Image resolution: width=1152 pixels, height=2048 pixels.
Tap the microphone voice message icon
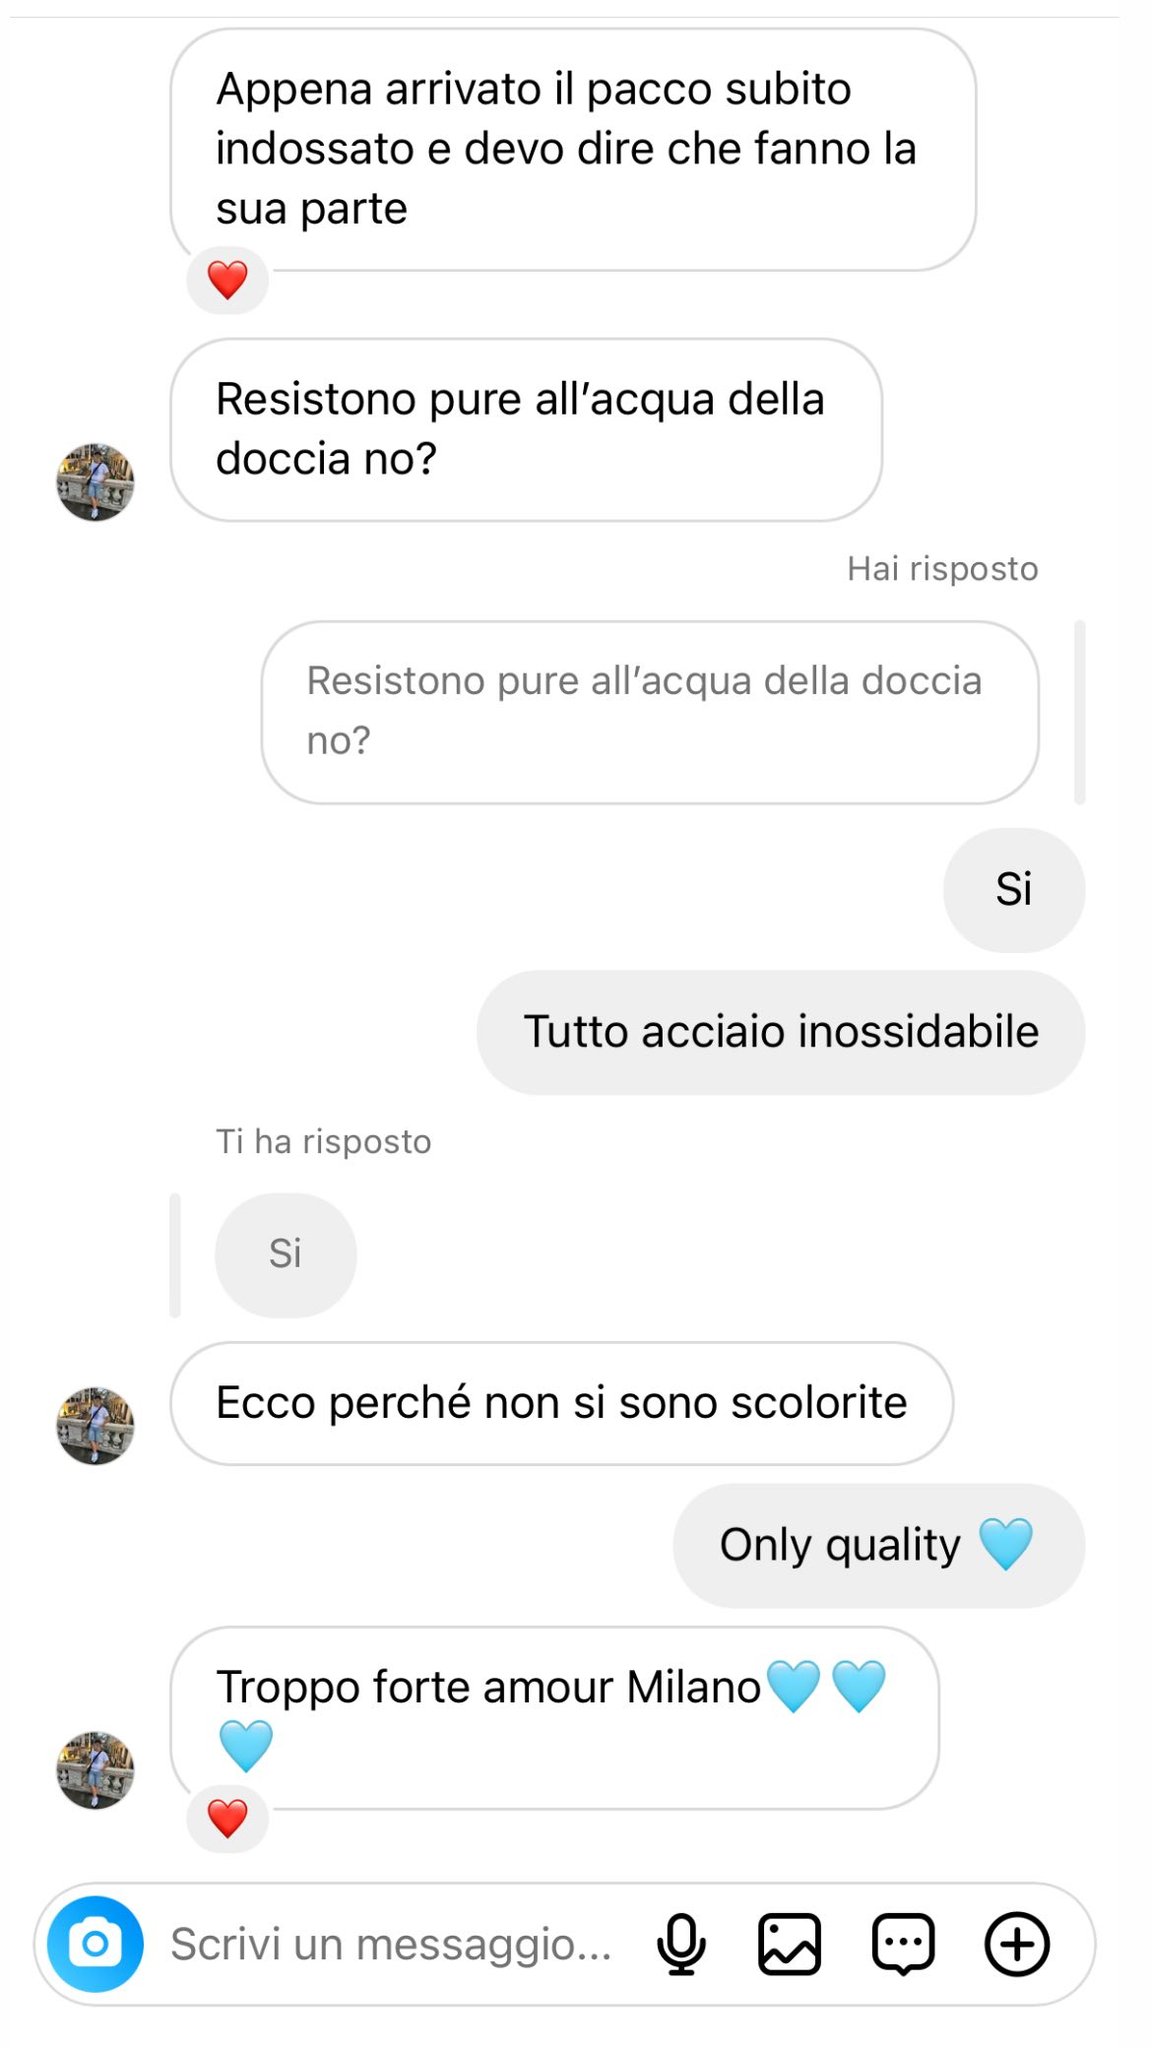[x=681, y=1944]
